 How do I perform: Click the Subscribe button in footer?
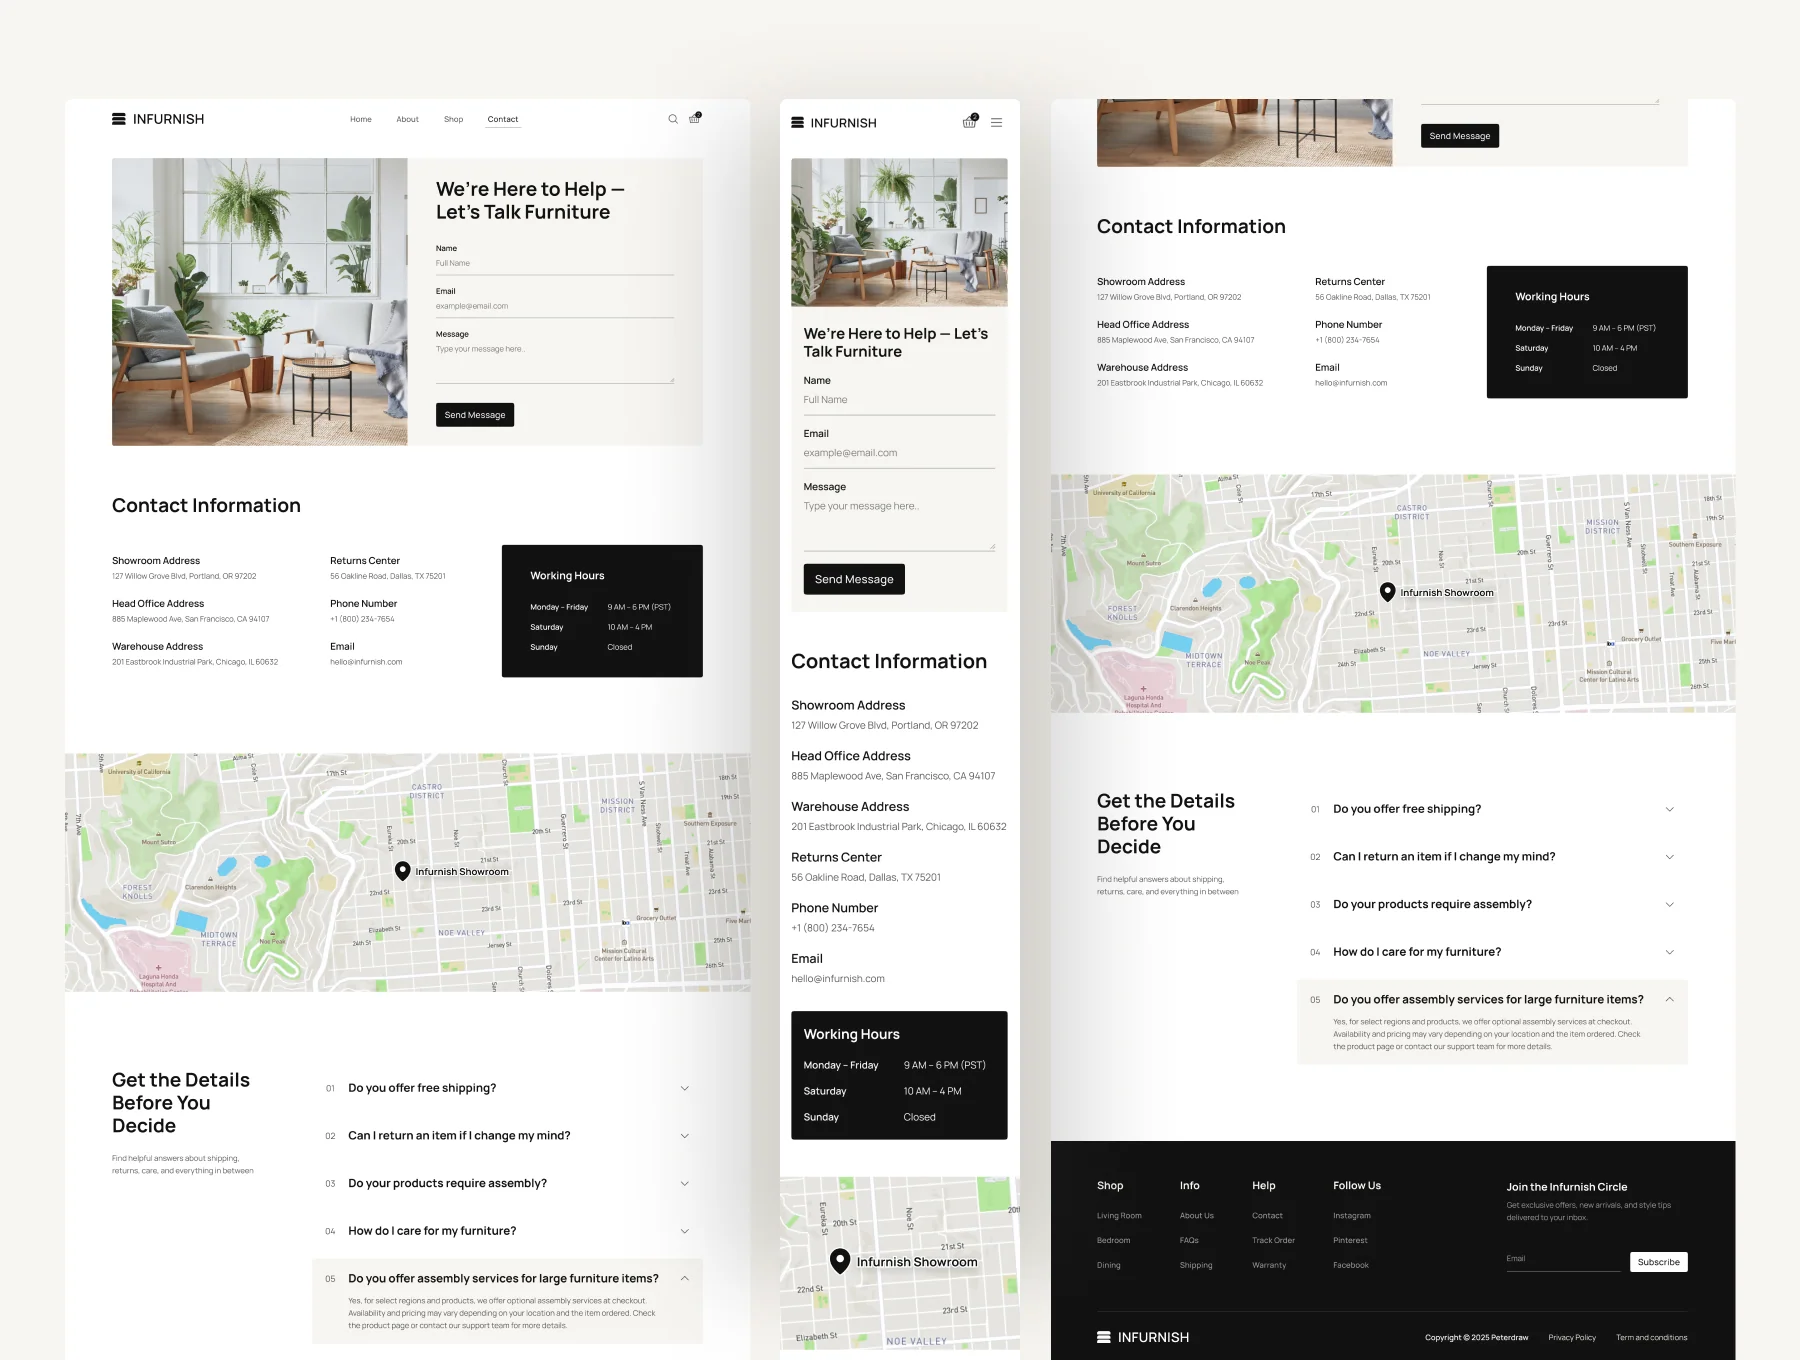tap(1659, 1262)
